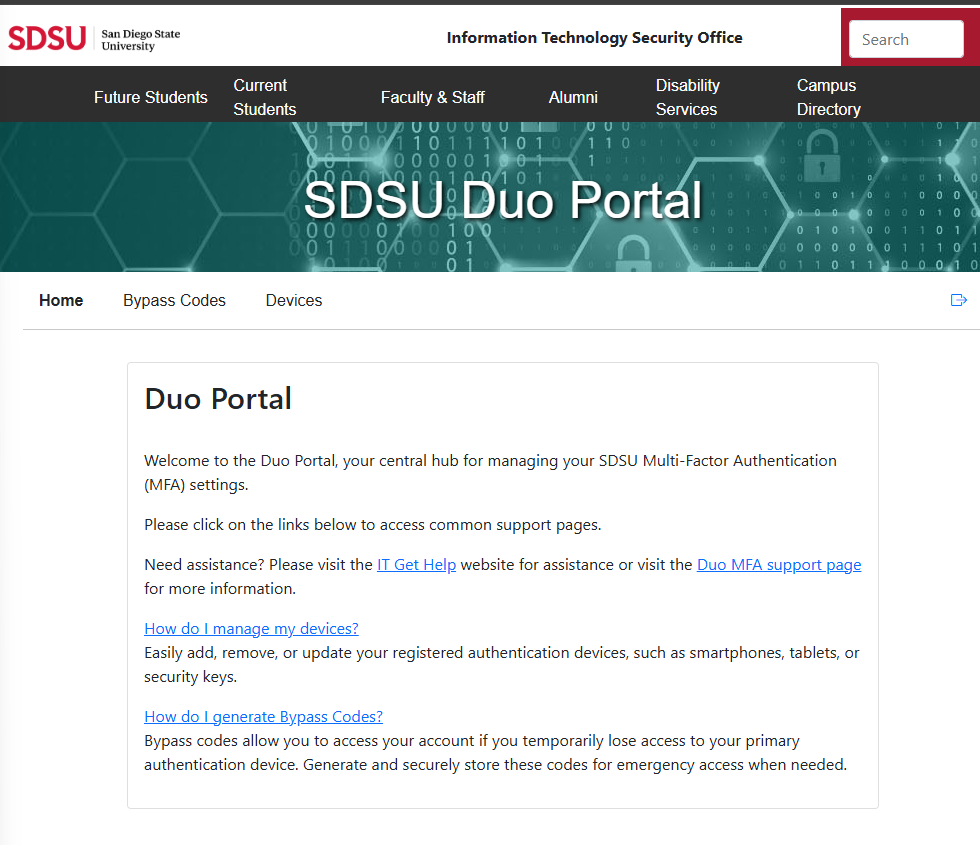
Task: Focus the Search input field
Action: (906, 39)
